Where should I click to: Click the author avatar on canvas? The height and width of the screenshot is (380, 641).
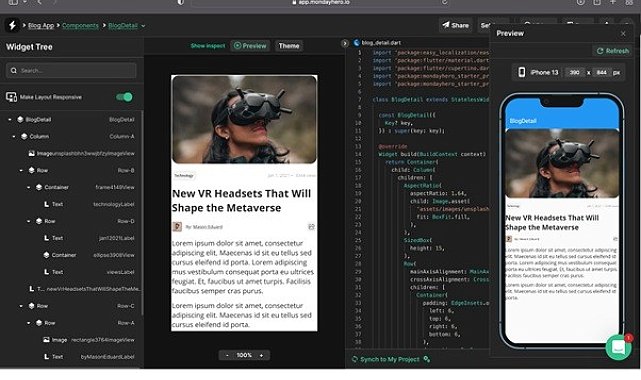coord(177,226)
